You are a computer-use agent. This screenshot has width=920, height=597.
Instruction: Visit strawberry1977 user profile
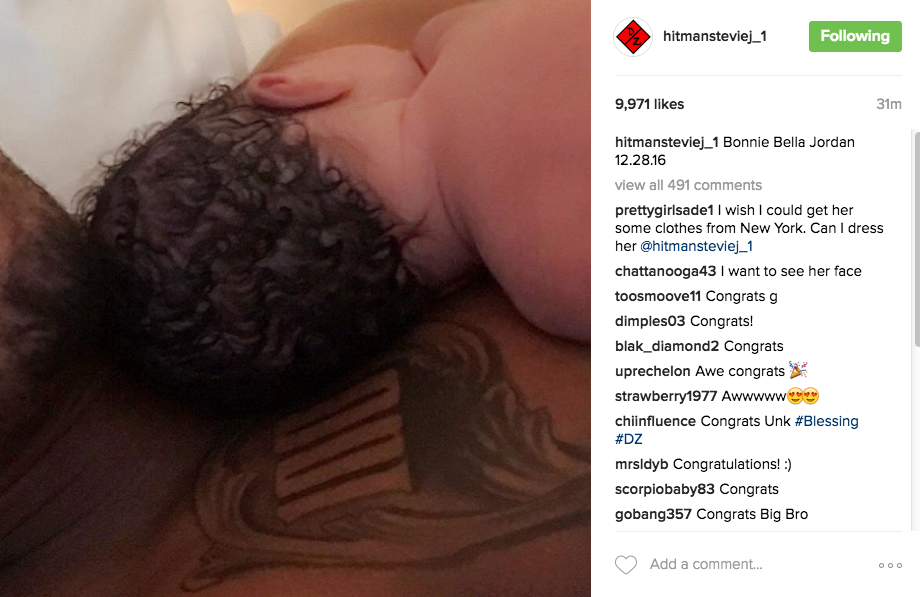pos(666,396)
